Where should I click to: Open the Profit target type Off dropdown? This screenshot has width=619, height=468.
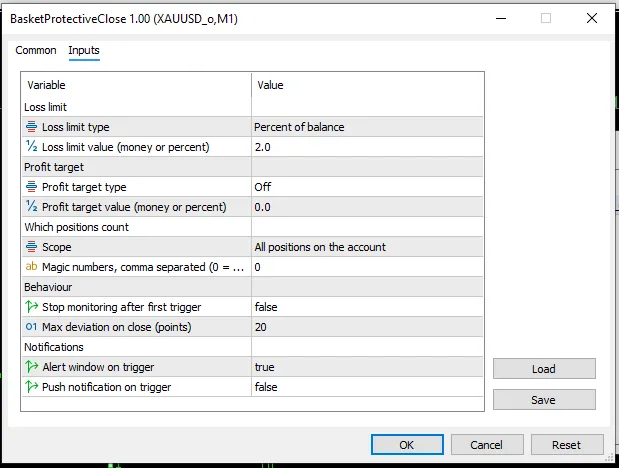point(367,187)
